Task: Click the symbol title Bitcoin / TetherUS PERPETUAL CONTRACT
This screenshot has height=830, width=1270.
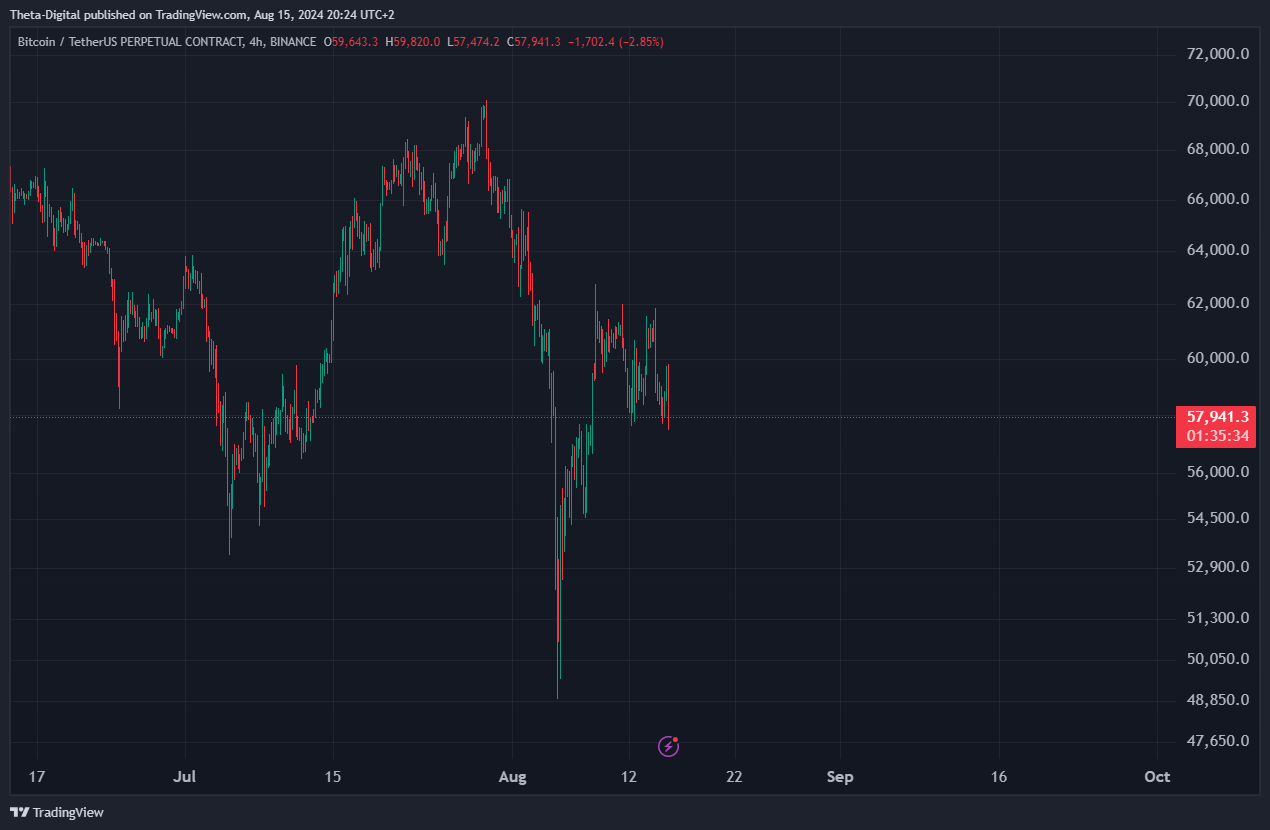Action: 130,41
